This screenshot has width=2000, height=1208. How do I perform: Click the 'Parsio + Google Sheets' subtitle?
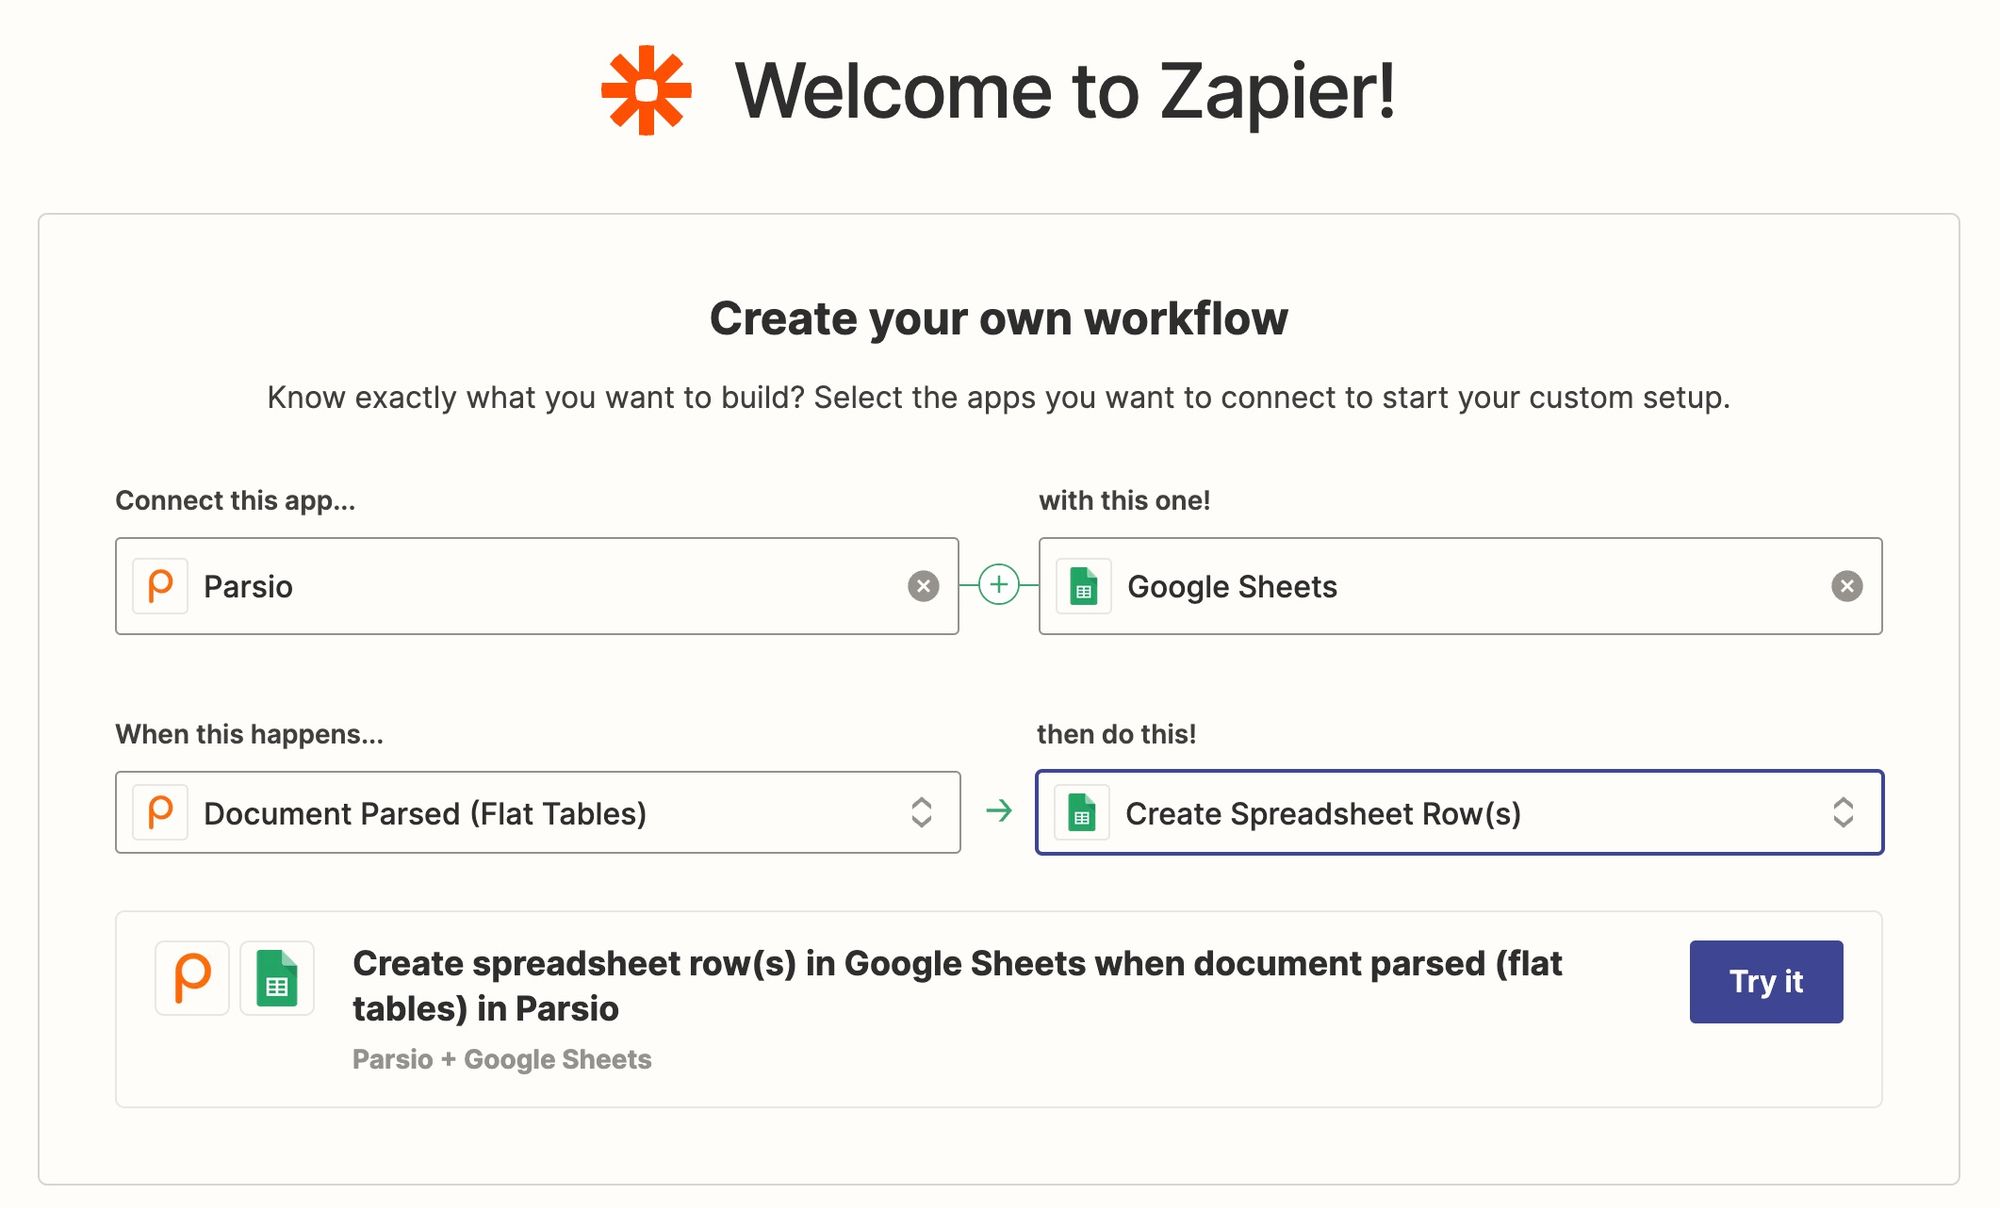click(x=502, y=1059)
